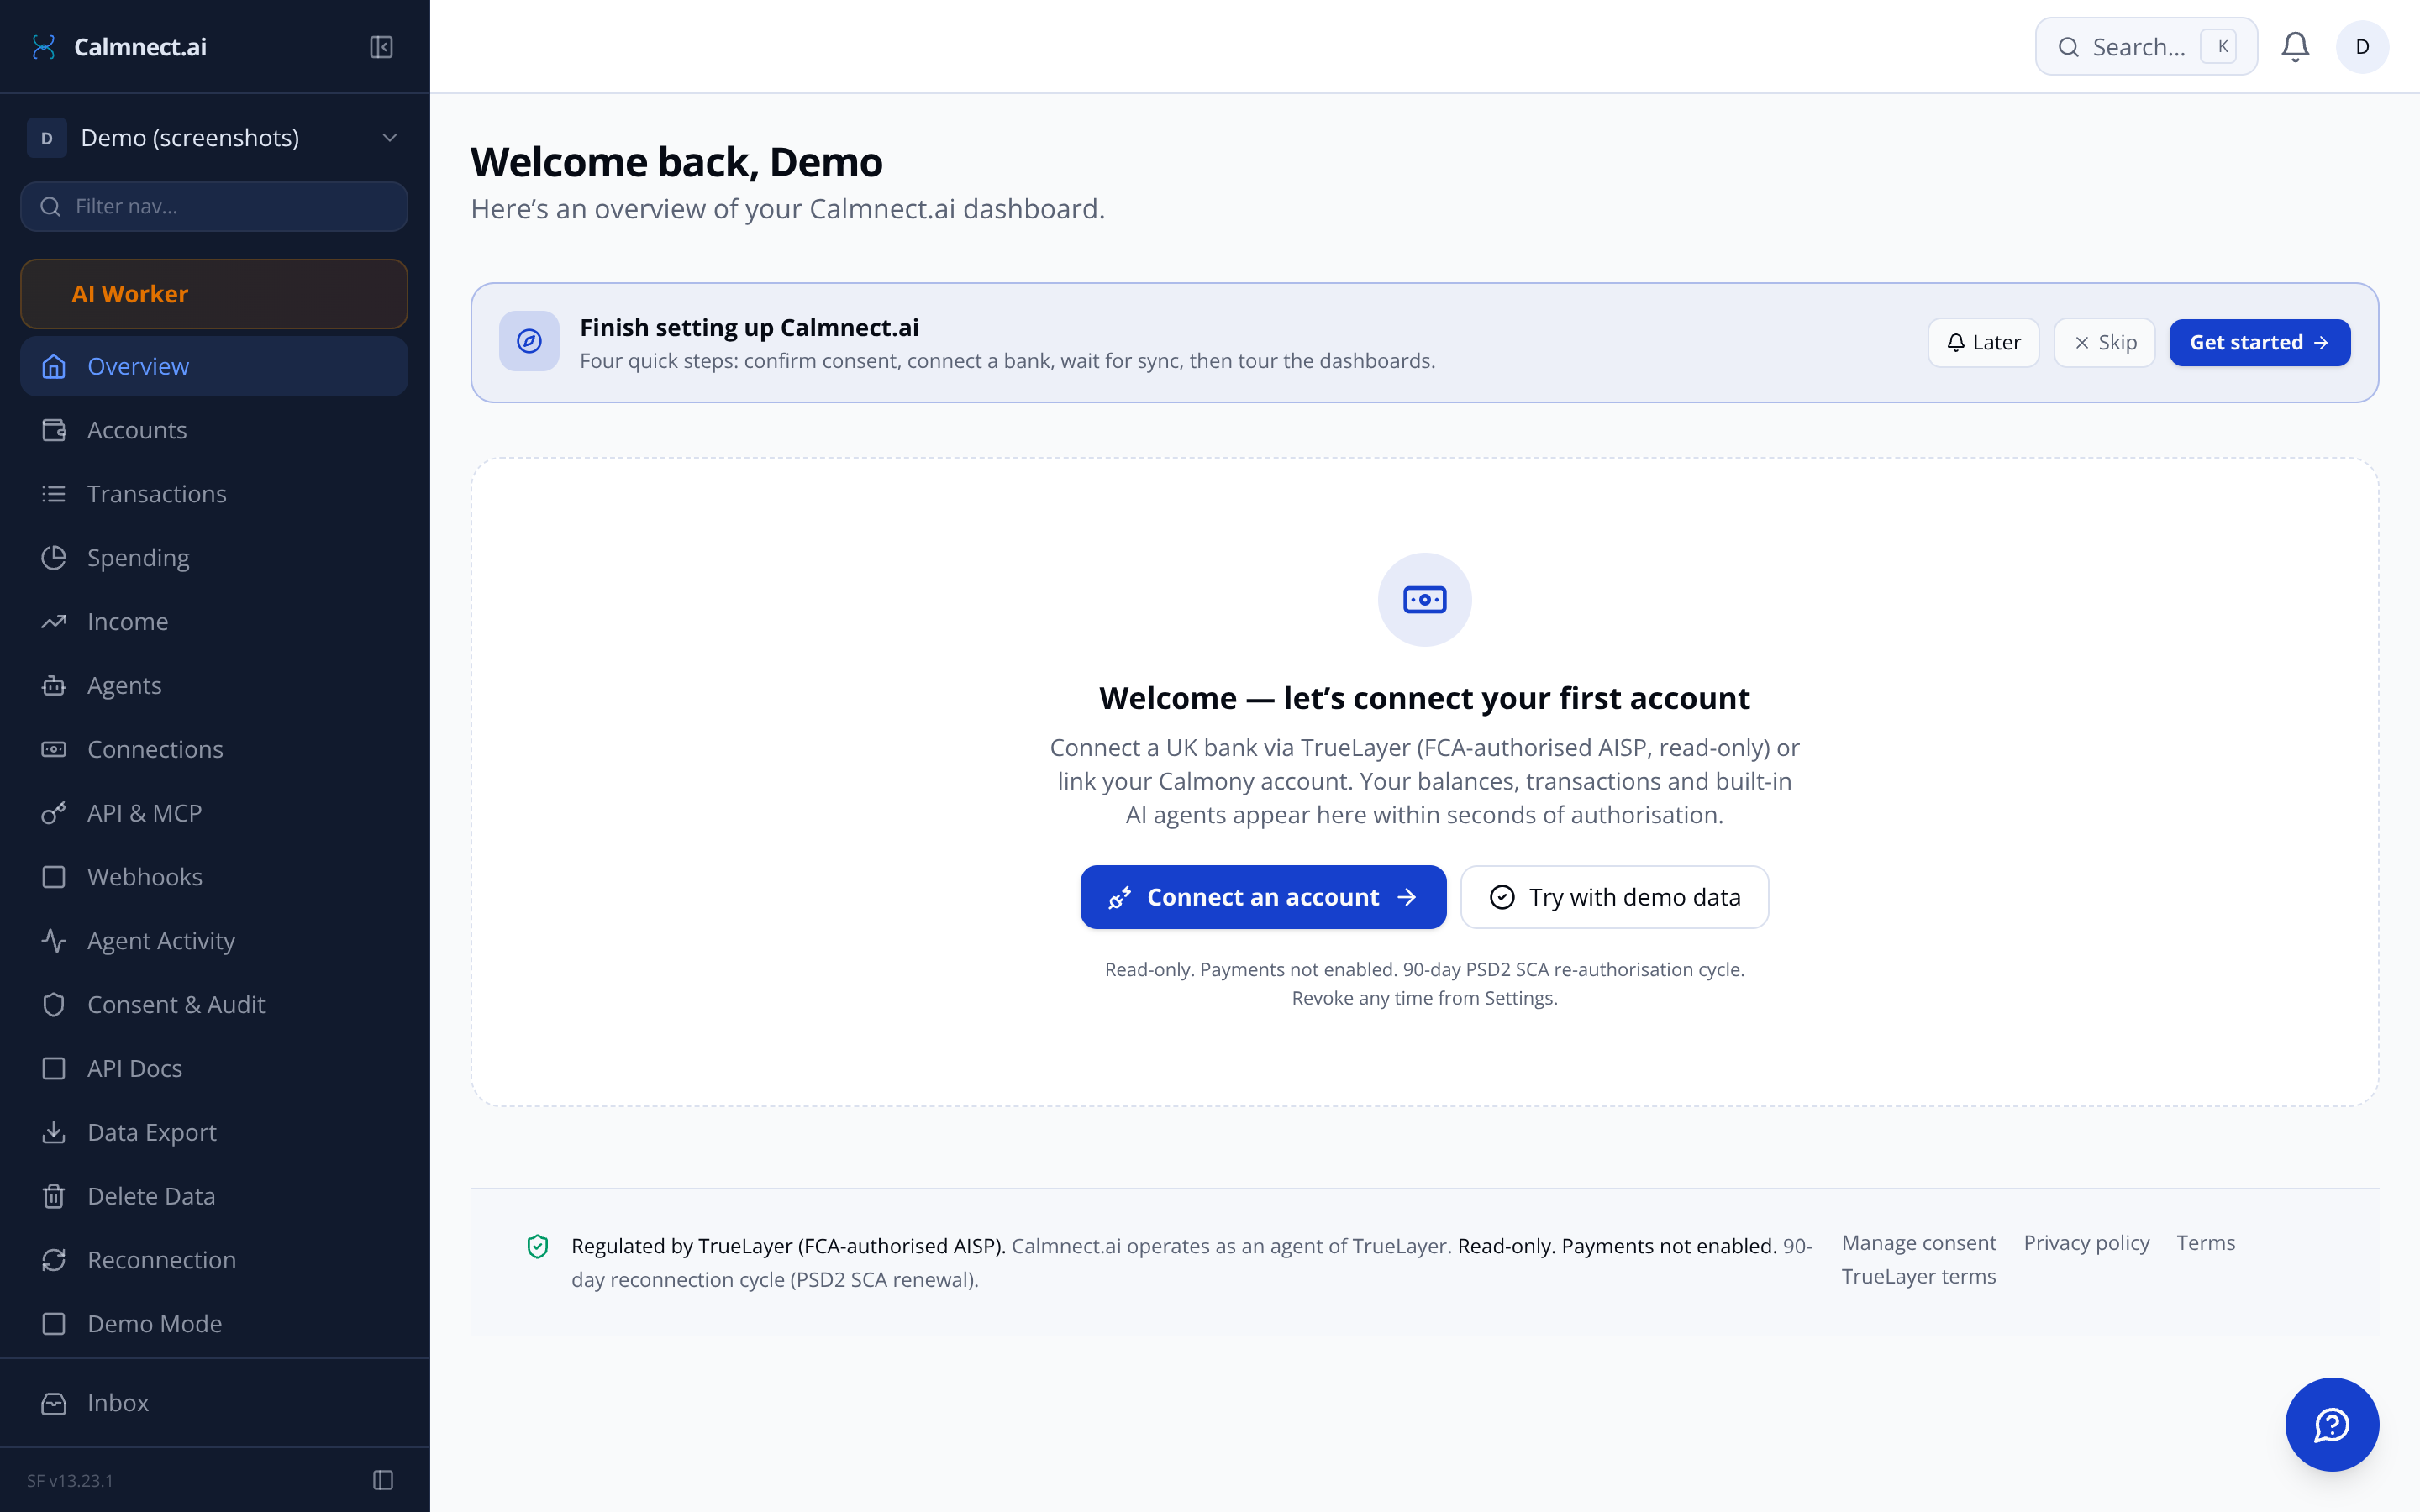
Task: Open the D user avatar menu
Action: pos(2362,47)
